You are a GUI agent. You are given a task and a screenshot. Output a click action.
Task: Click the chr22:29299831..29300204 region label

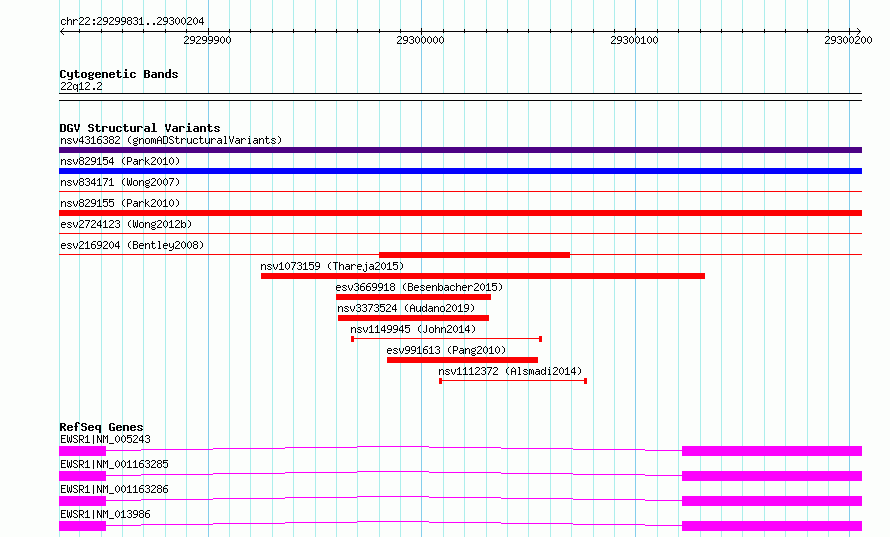(x=132, y=21)
